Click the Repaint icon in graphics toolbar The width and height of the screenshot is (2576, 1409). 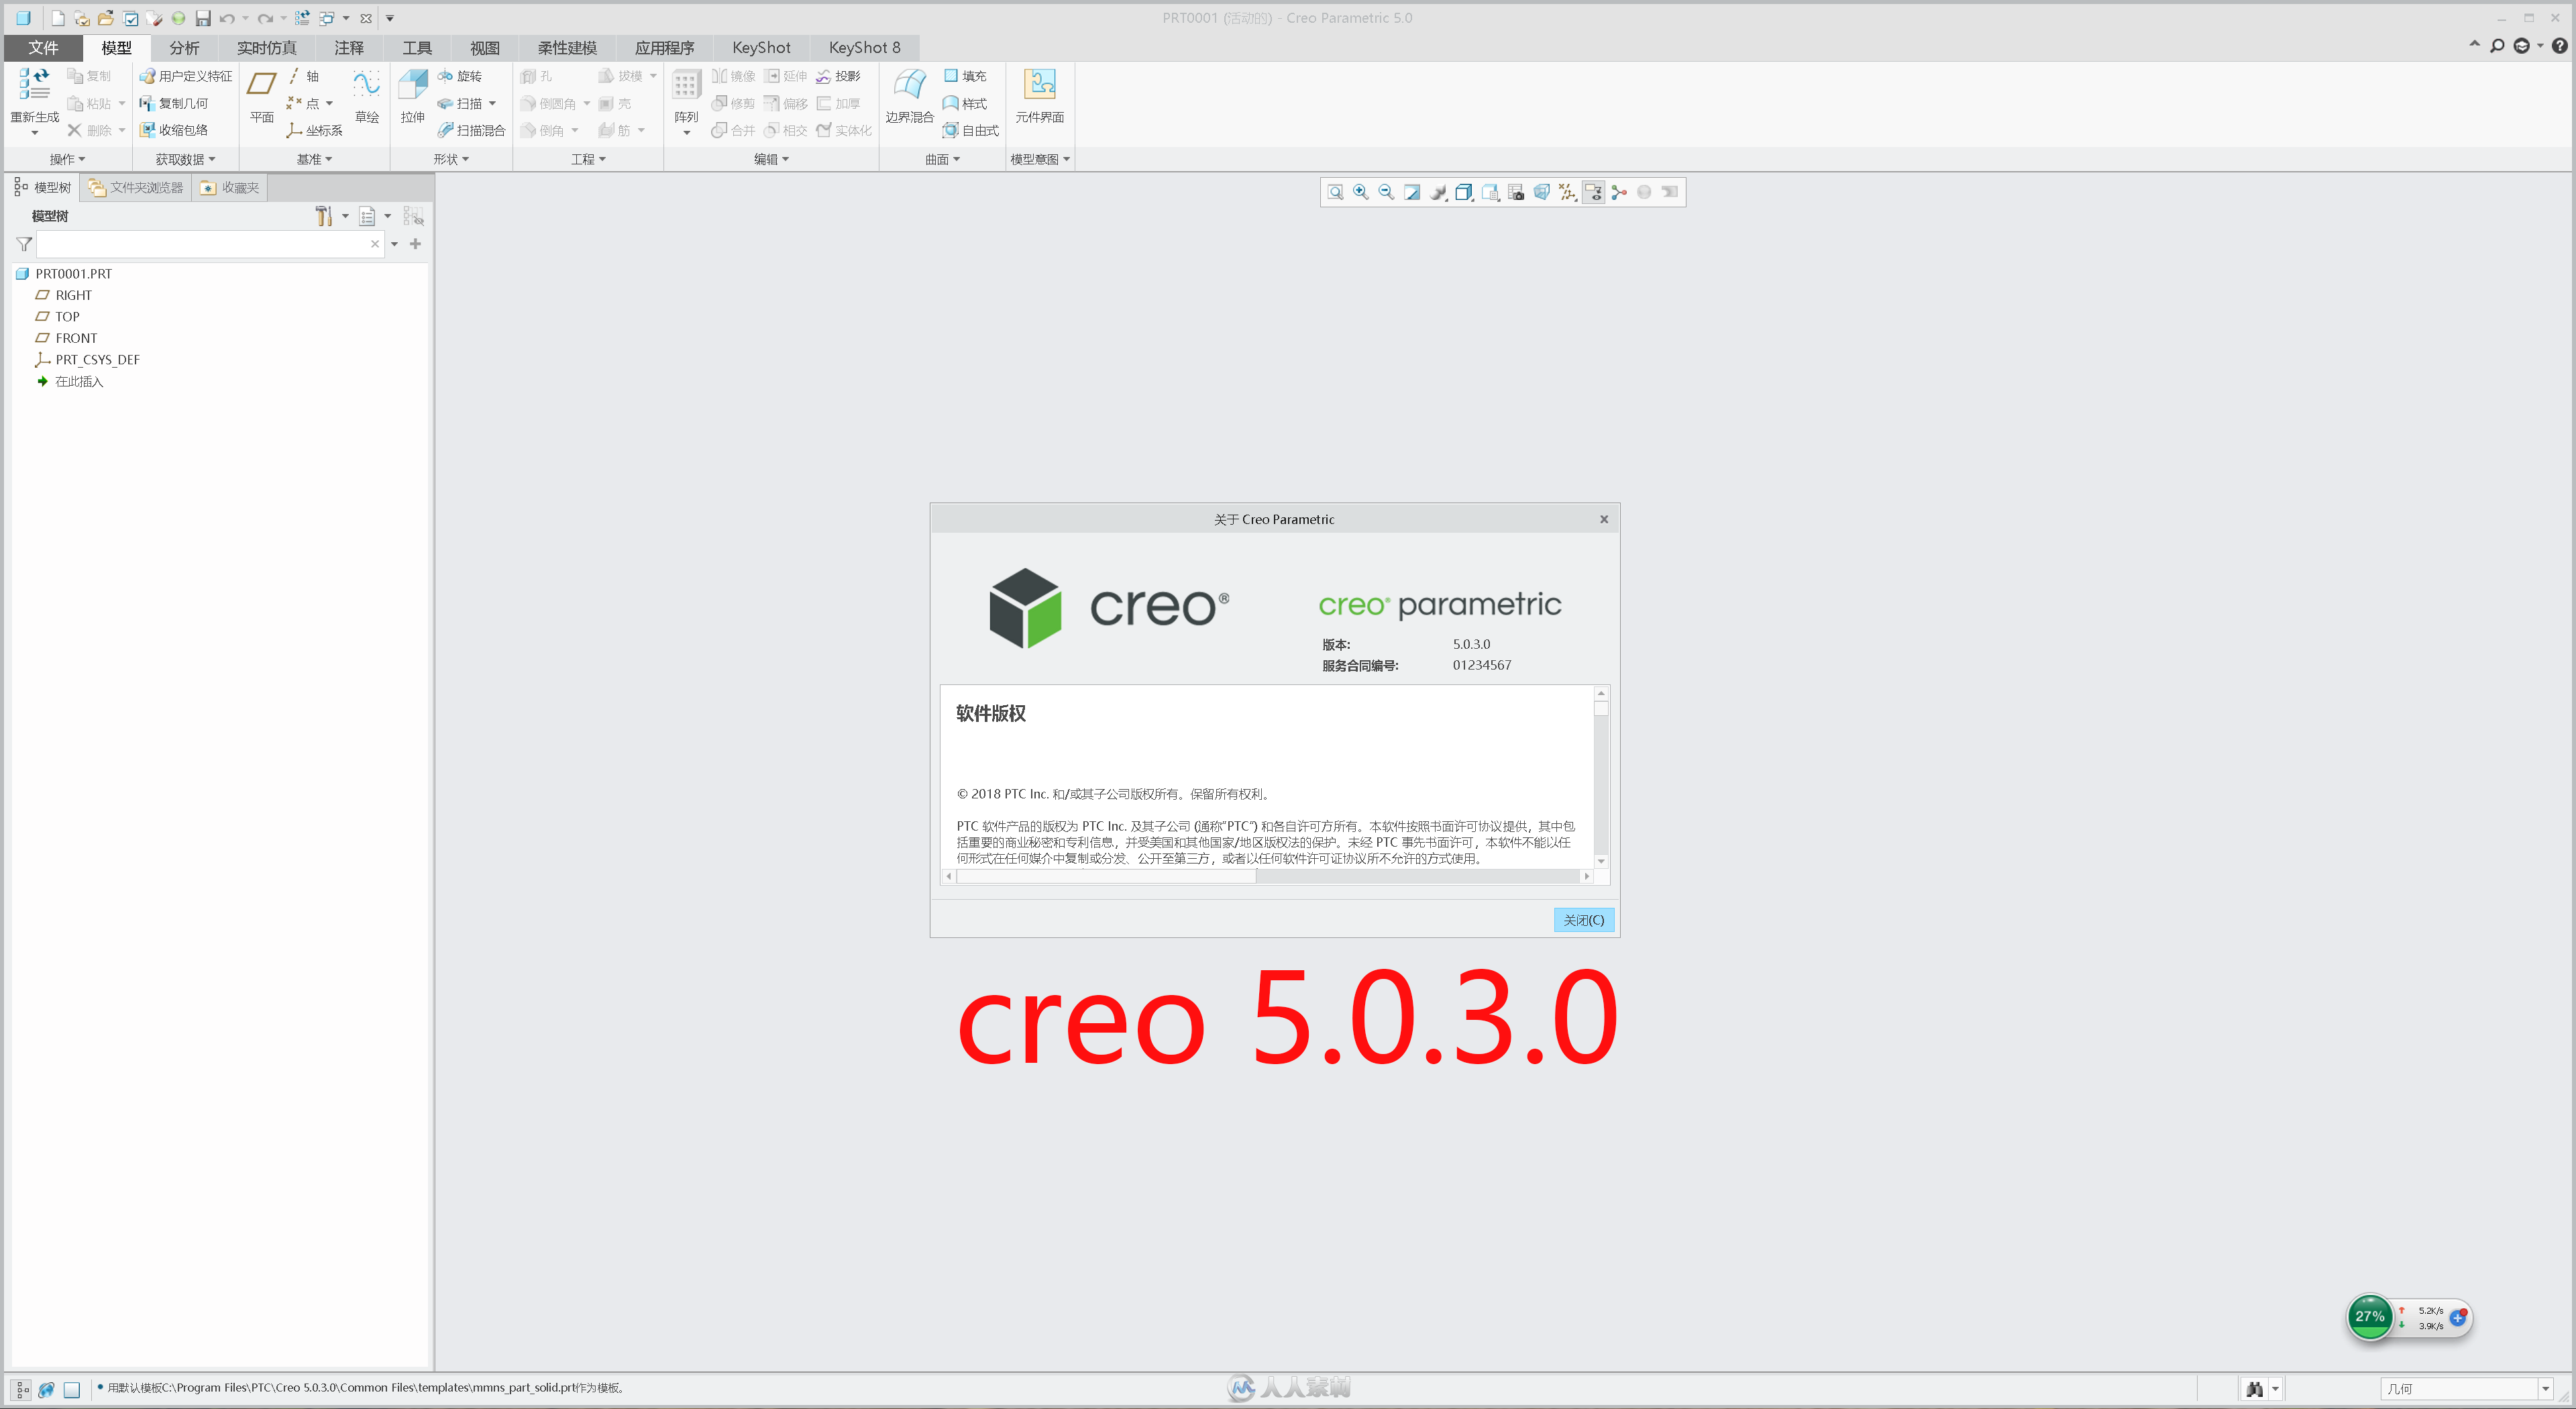coord(1412,192)
